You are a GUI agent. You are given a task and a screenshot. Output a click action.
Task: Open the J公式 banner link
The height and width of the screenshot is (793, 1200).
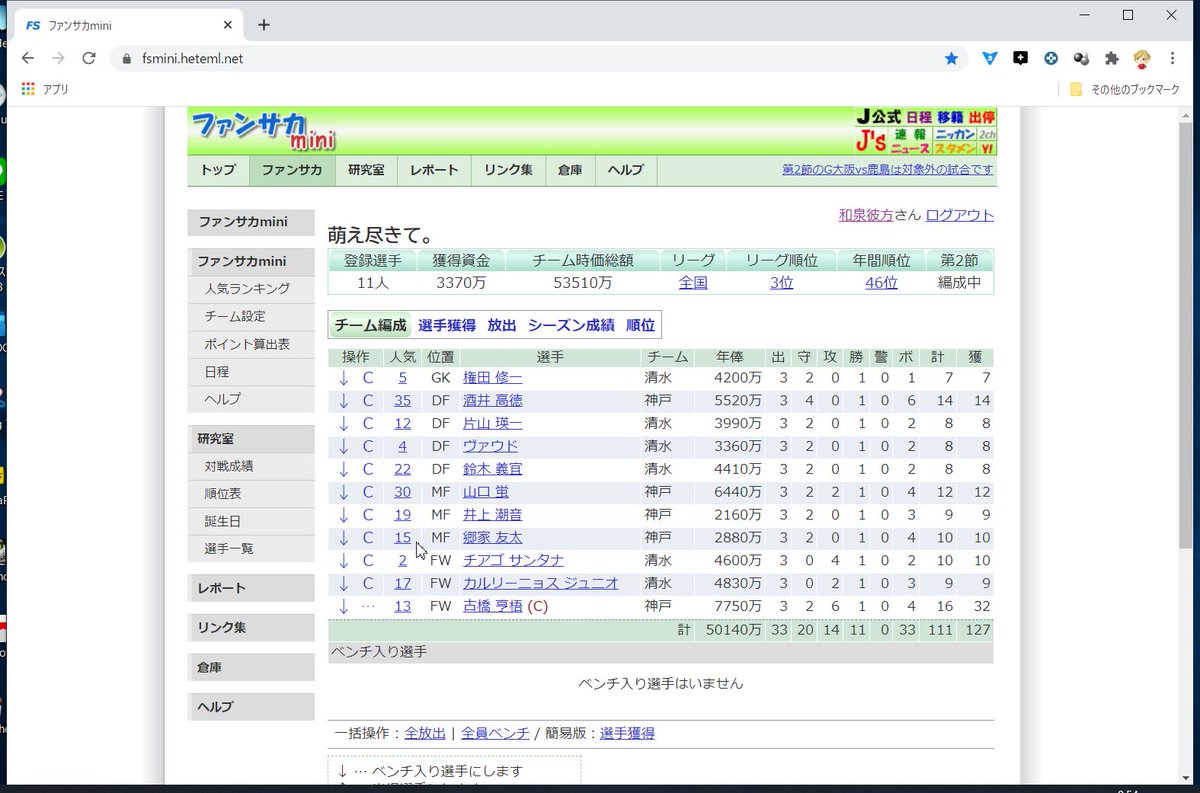tap(879, 117)
